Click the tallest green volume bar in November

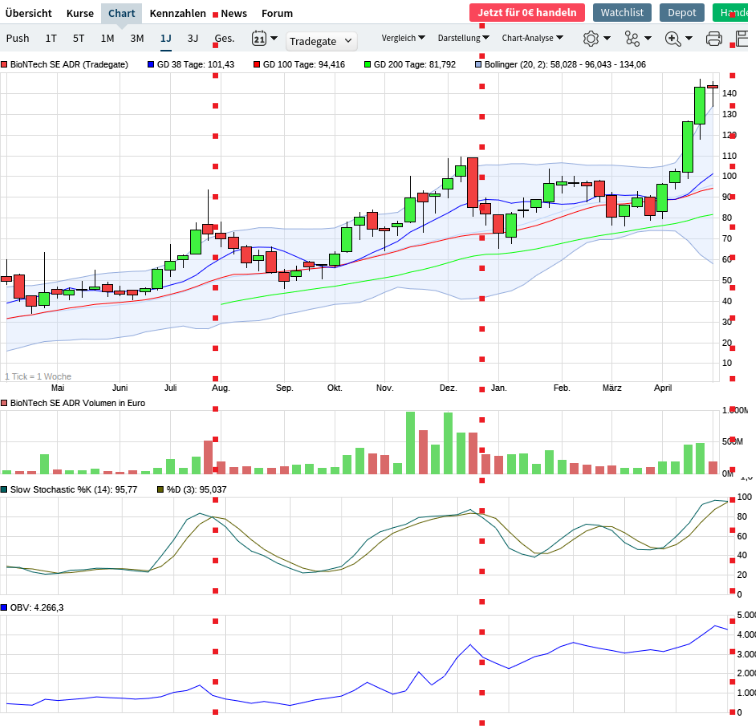[x=410, y=443]
